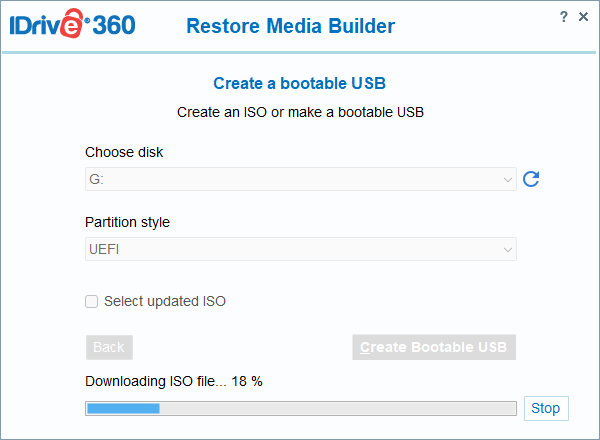The width and height of the screenshot is (600, 440).
Task: Click the Select updated ISO label text
Action: pyautogui.click(x=165, y=301)
